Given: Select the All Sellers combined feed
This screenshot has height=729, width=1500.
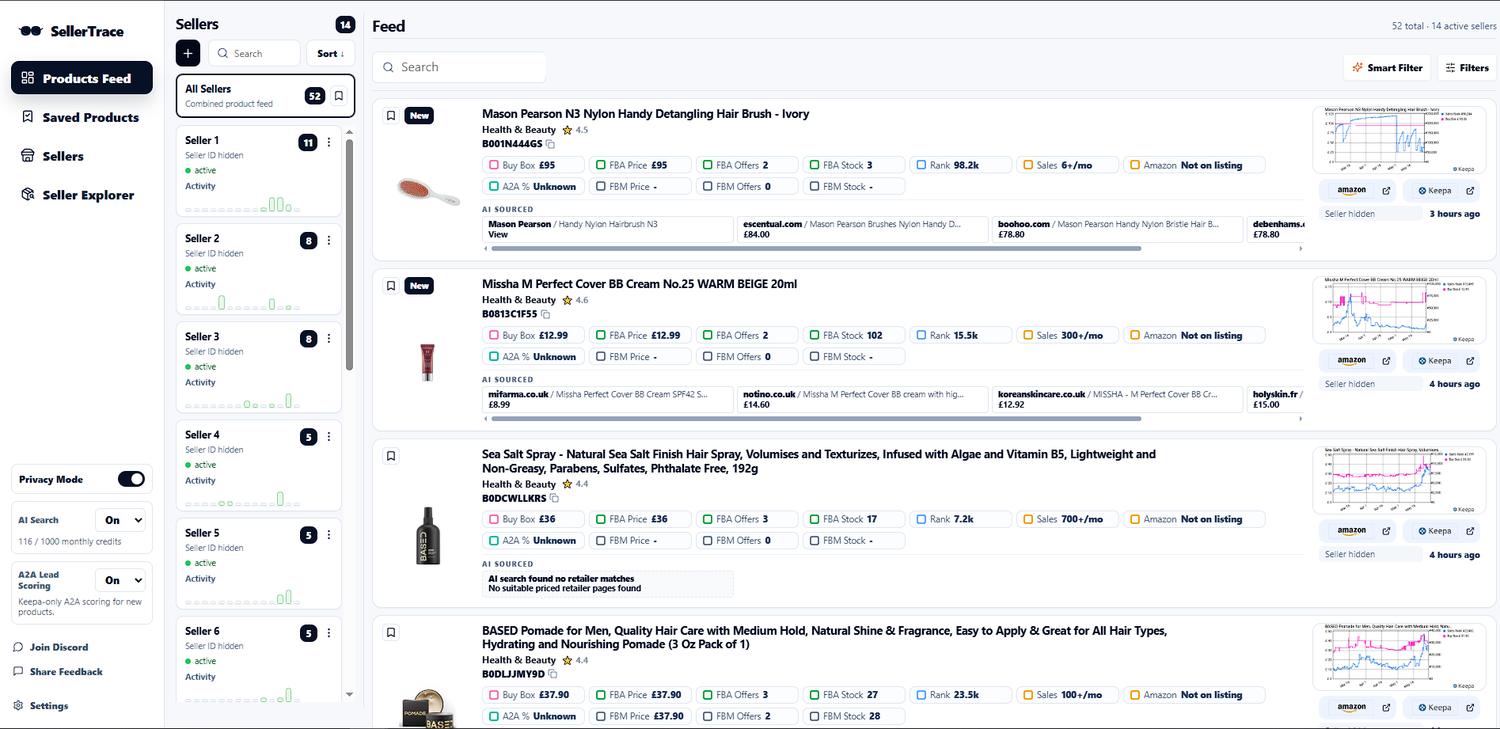Looking at the screenshot, I should (x=265, y=96).
